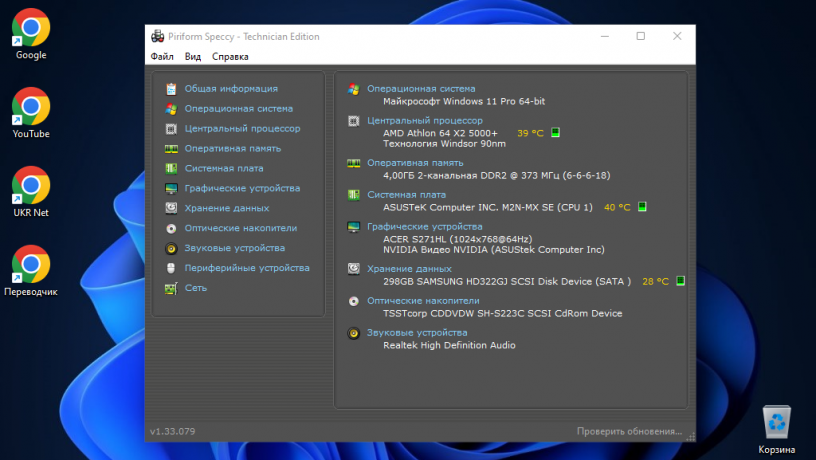Click green temperature indicator next to 40 °C

[642, 207]
